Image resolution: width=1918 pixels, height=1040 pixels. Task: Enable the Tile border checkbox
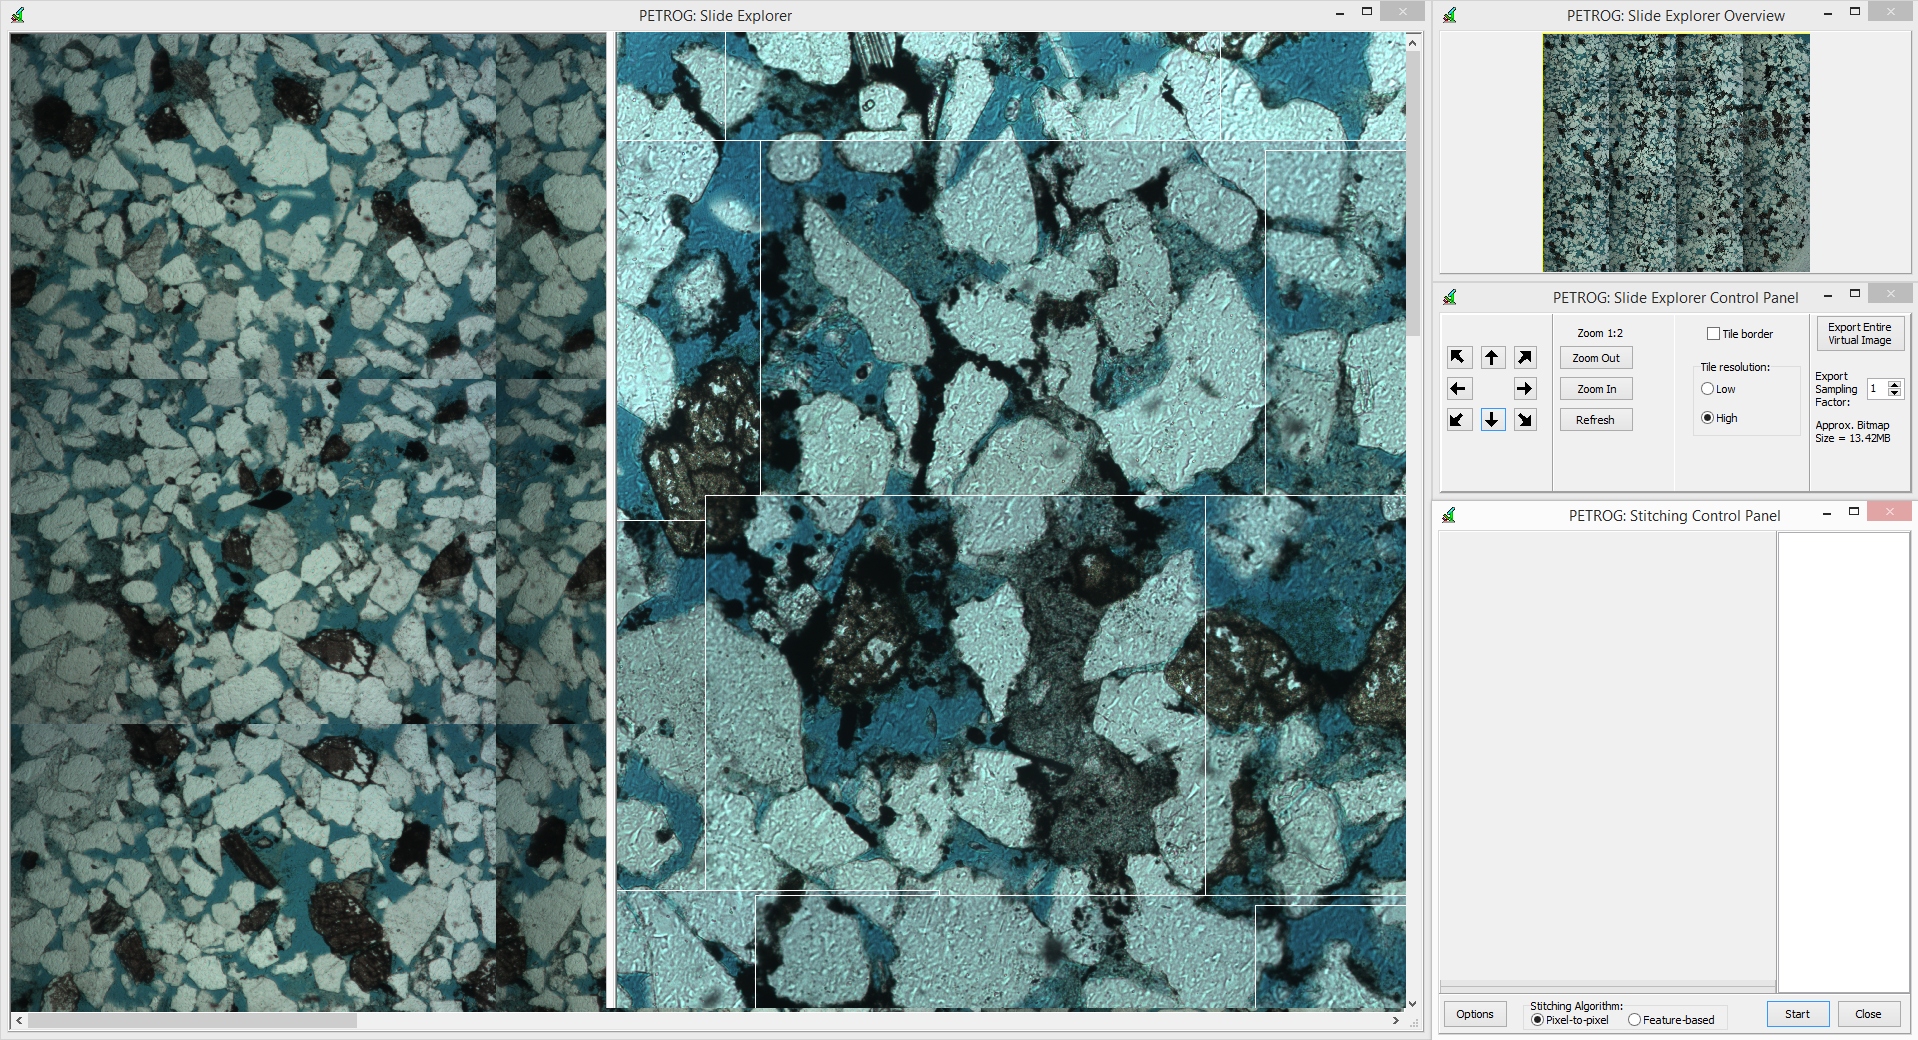[x=1713, y=334]
